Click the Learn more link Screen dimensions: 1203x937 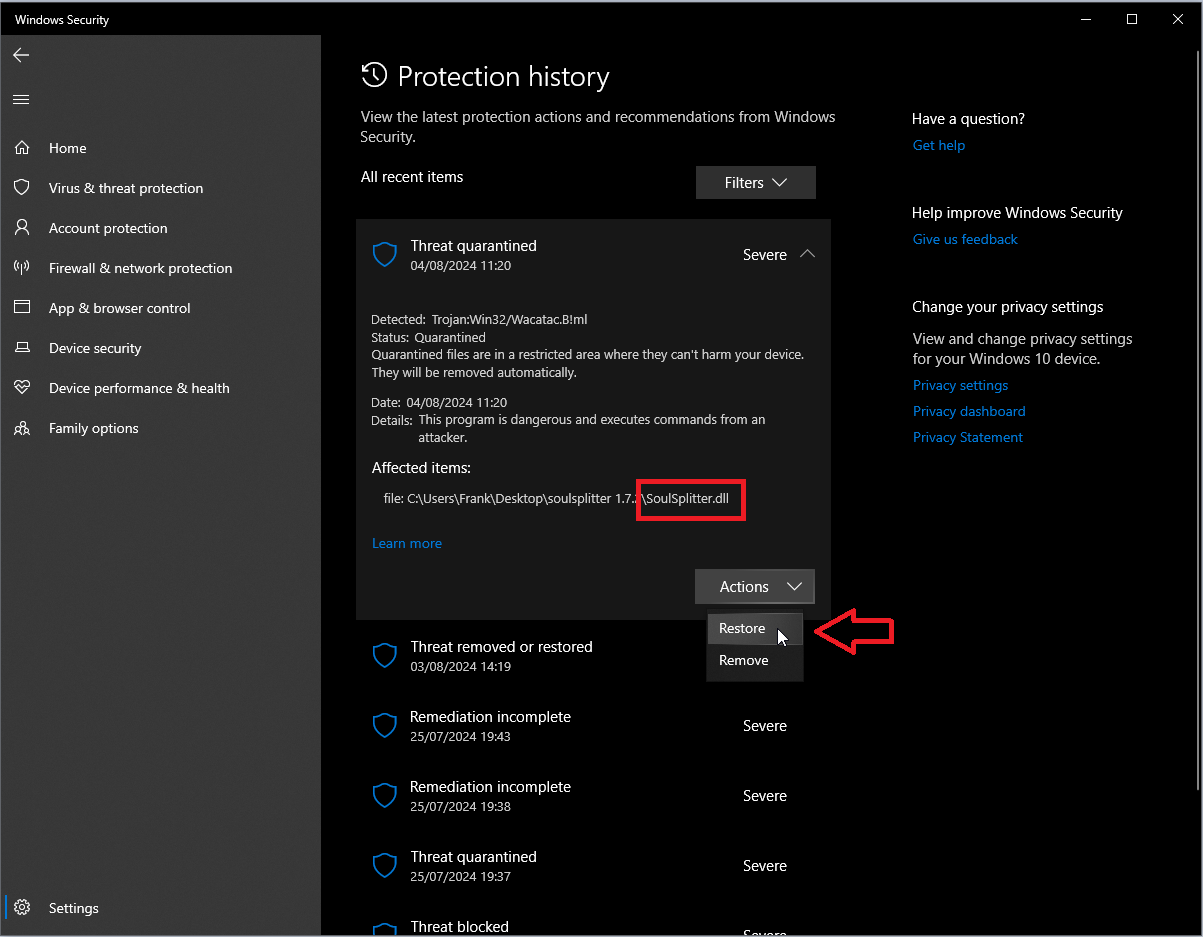point(407,543)
